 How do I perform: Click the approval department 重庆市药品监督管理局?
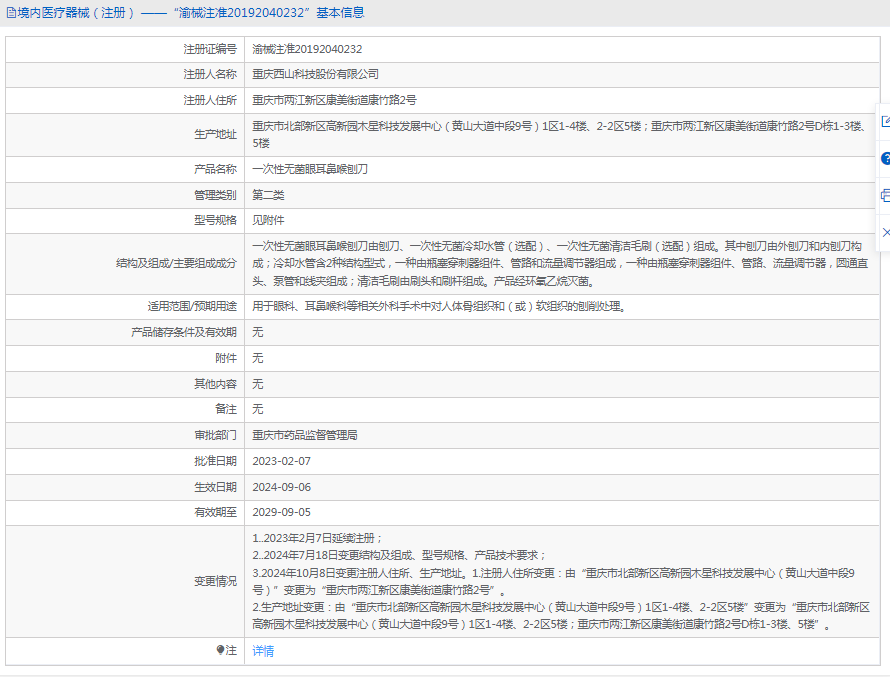pyautogui.click(x=304, y=435)
